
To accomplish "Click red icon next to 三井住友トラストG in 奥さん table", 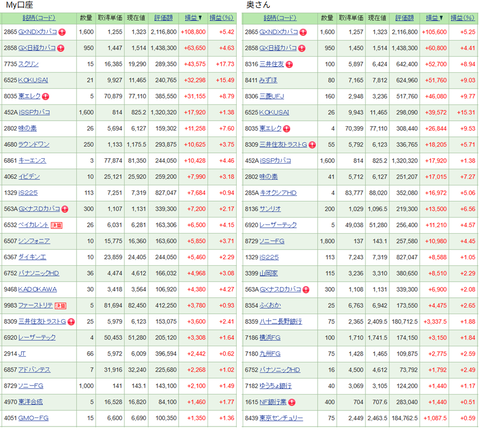I will (312, 145).
